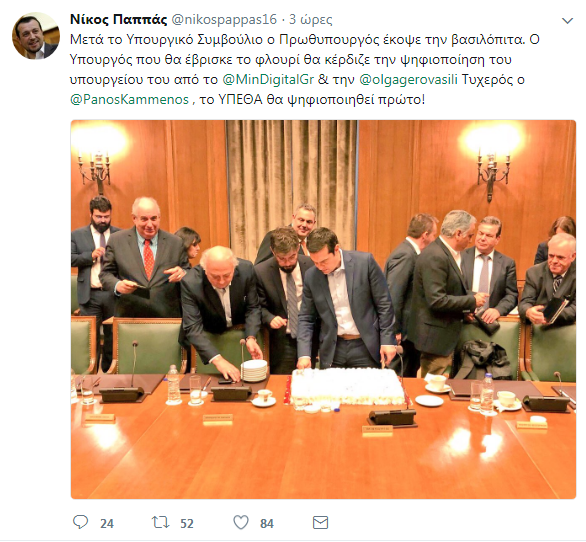Click the tweet text to open details

coord(305,70)
